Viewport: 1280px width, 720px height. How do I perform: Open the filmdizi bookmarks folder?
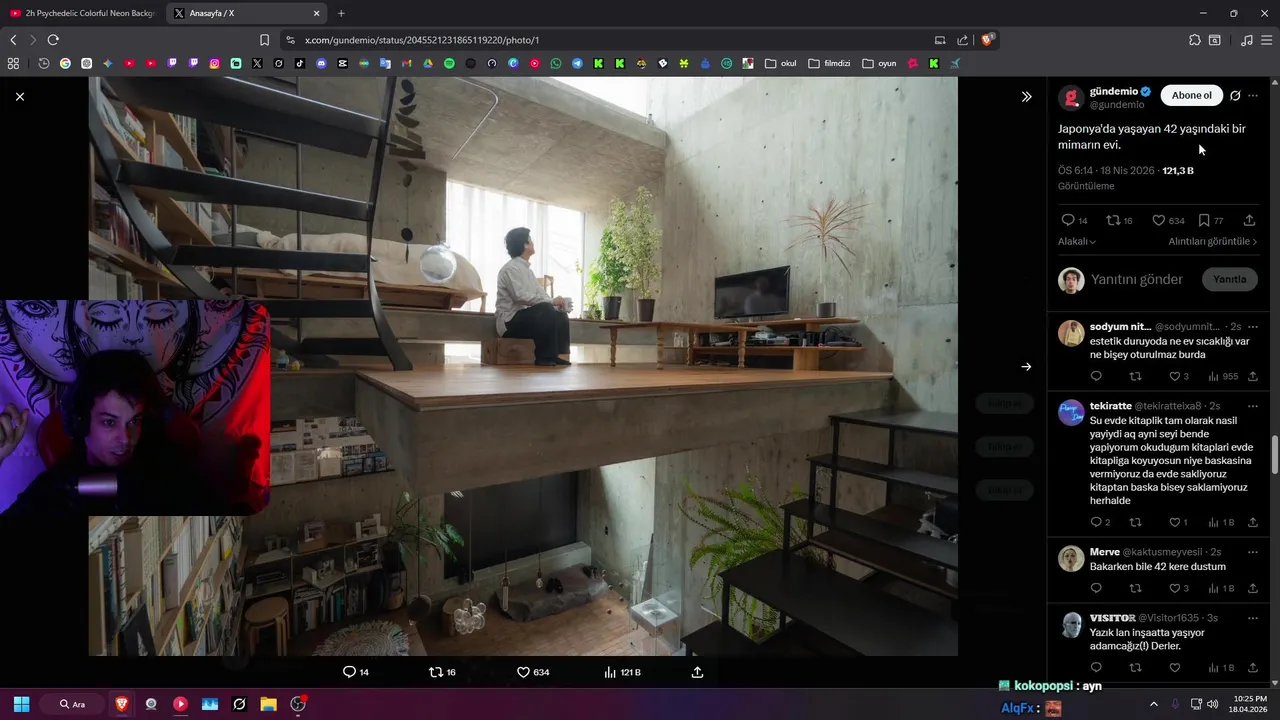pos(829,63)
